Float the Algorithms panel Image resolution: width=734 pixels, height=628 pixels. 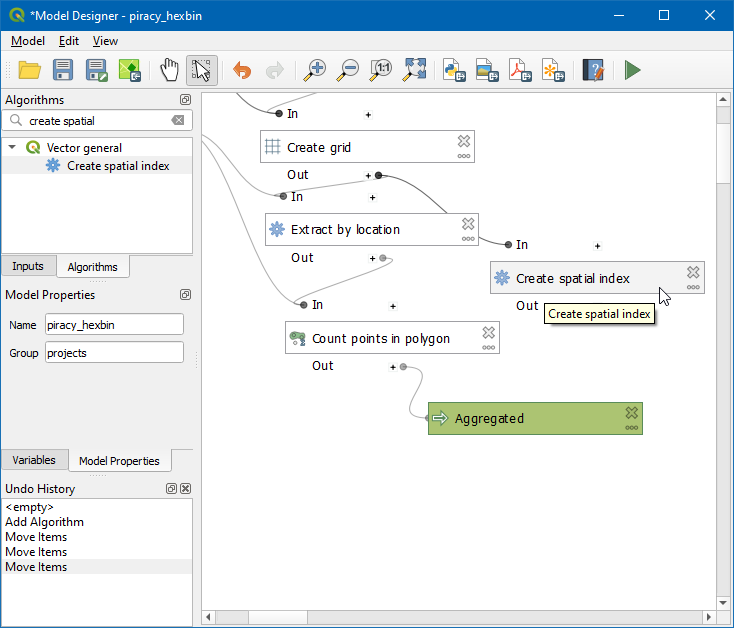185,100
